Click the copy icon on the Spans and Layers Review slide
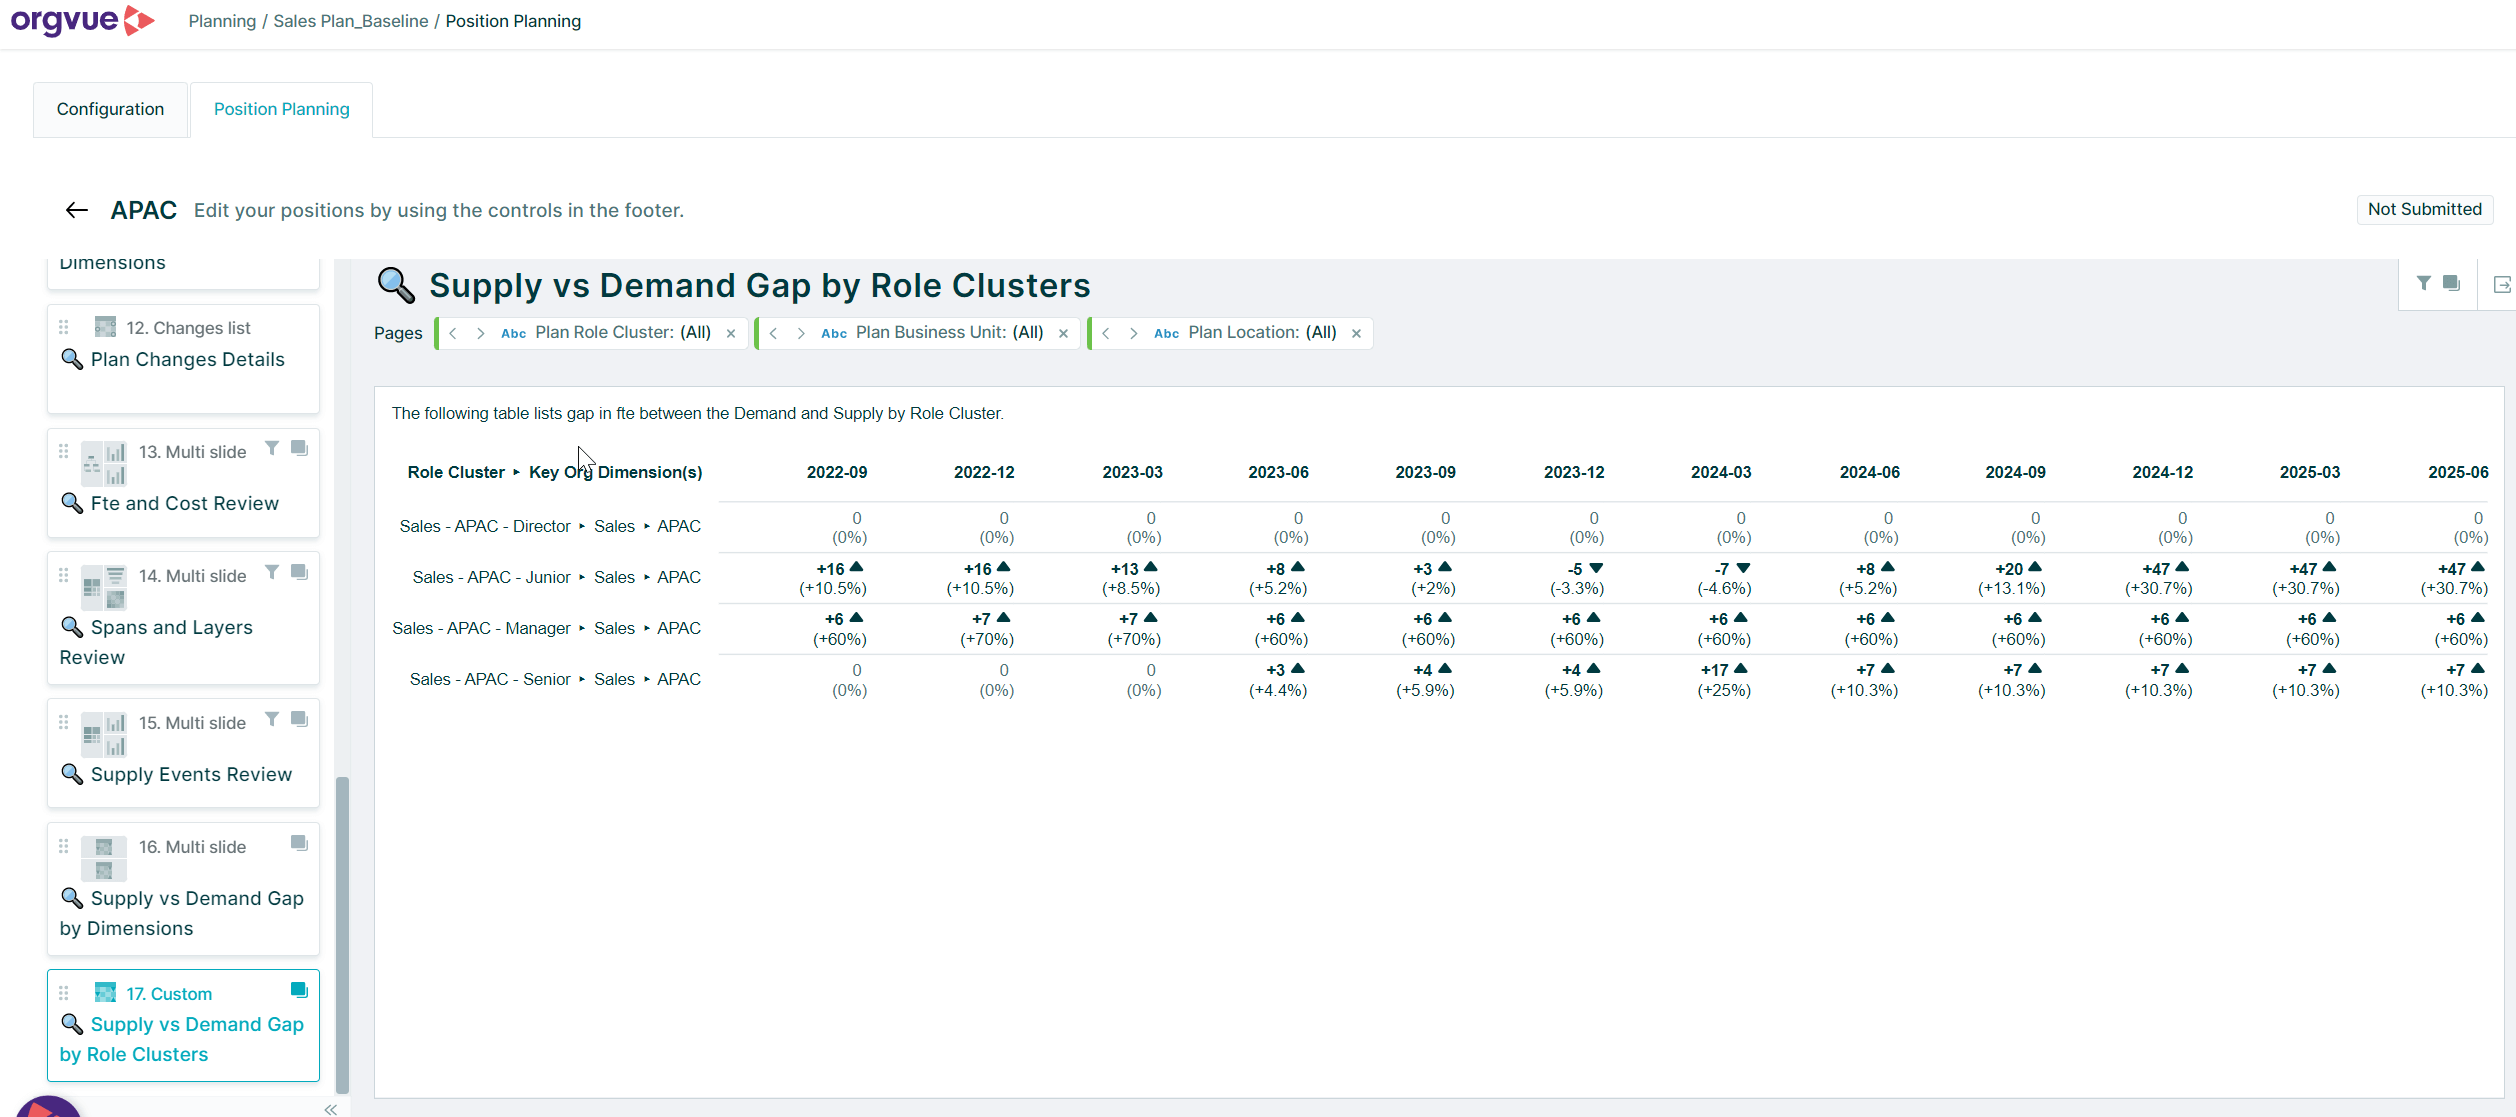The width and height of the screenshot is (2516, 1117). click(x=299, y=571)
